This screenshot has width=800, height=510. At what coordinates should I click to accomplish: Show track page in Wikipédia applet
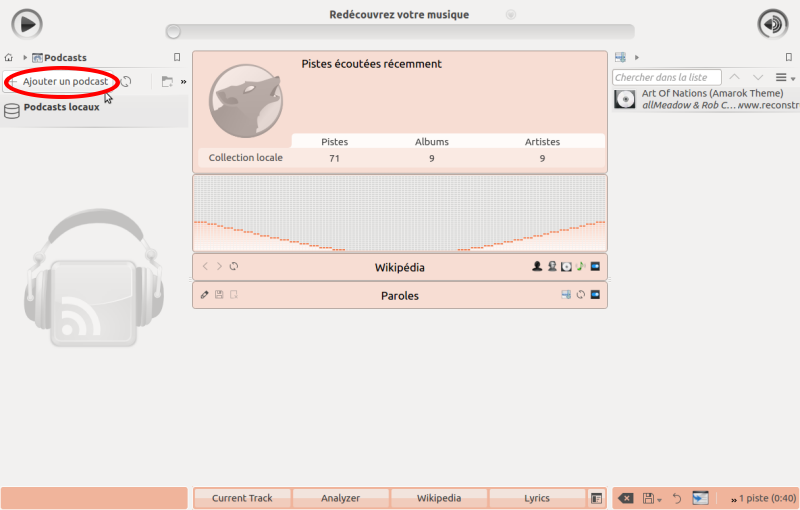(x=581, y=266)
